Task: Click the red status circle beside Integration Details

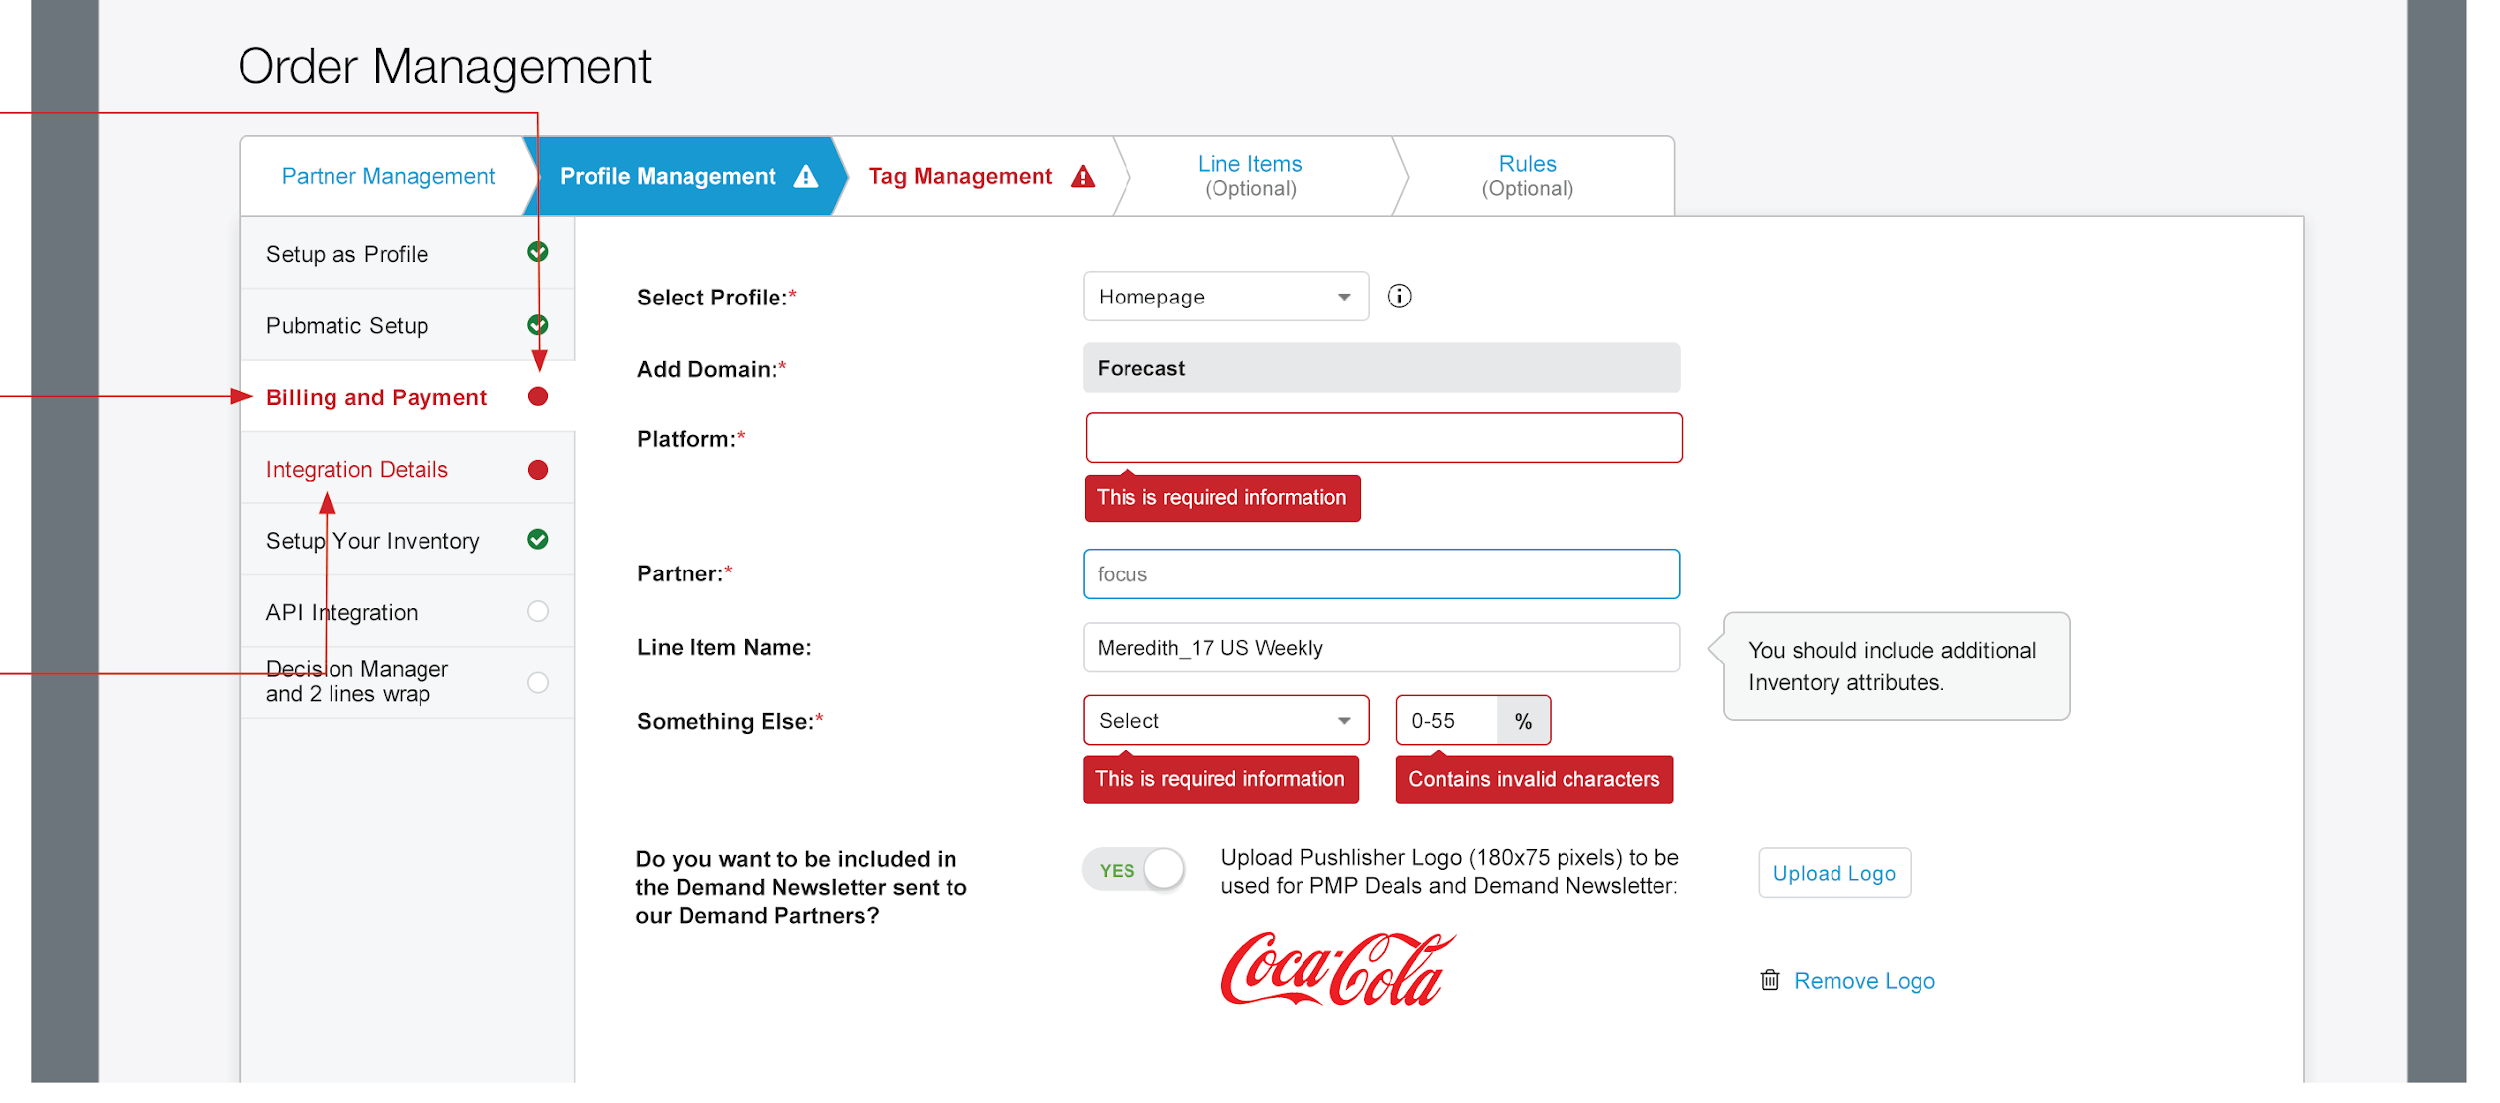Action: pos(538,468)
